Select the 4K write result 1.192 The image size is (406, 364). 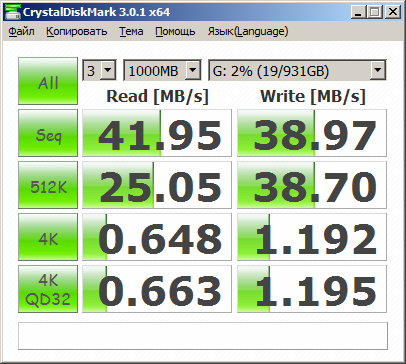coord(312,237)
